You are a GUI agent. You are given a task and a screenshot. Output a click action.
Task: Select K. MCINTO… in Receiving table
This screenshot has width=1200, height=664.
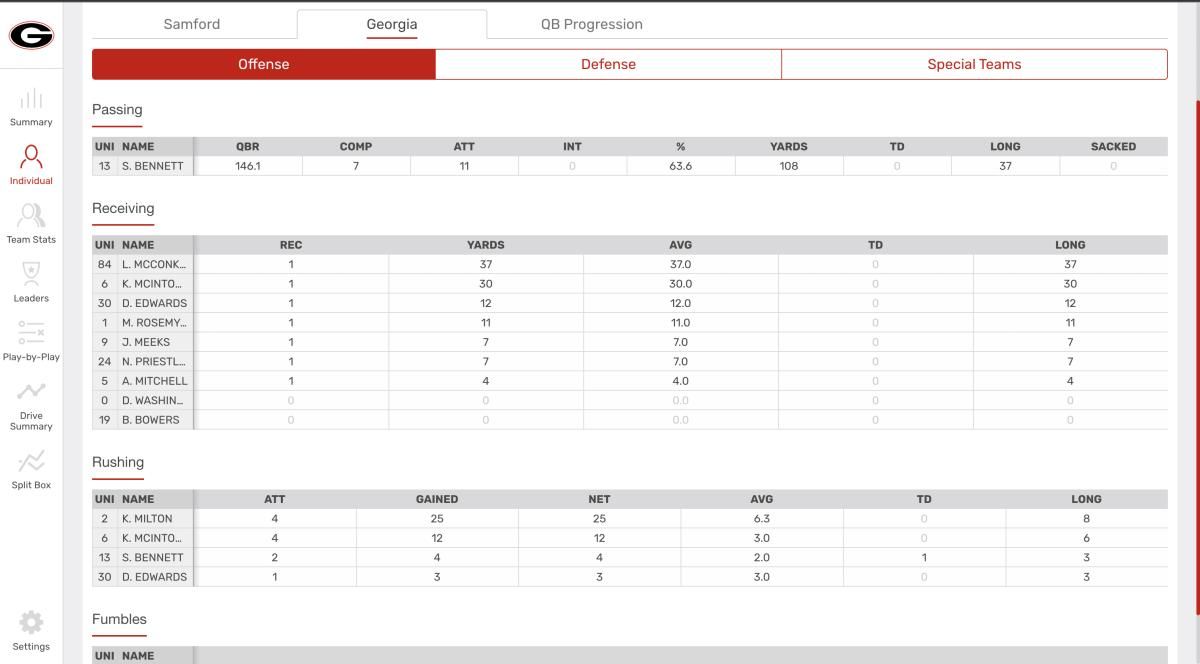(154, 284)
